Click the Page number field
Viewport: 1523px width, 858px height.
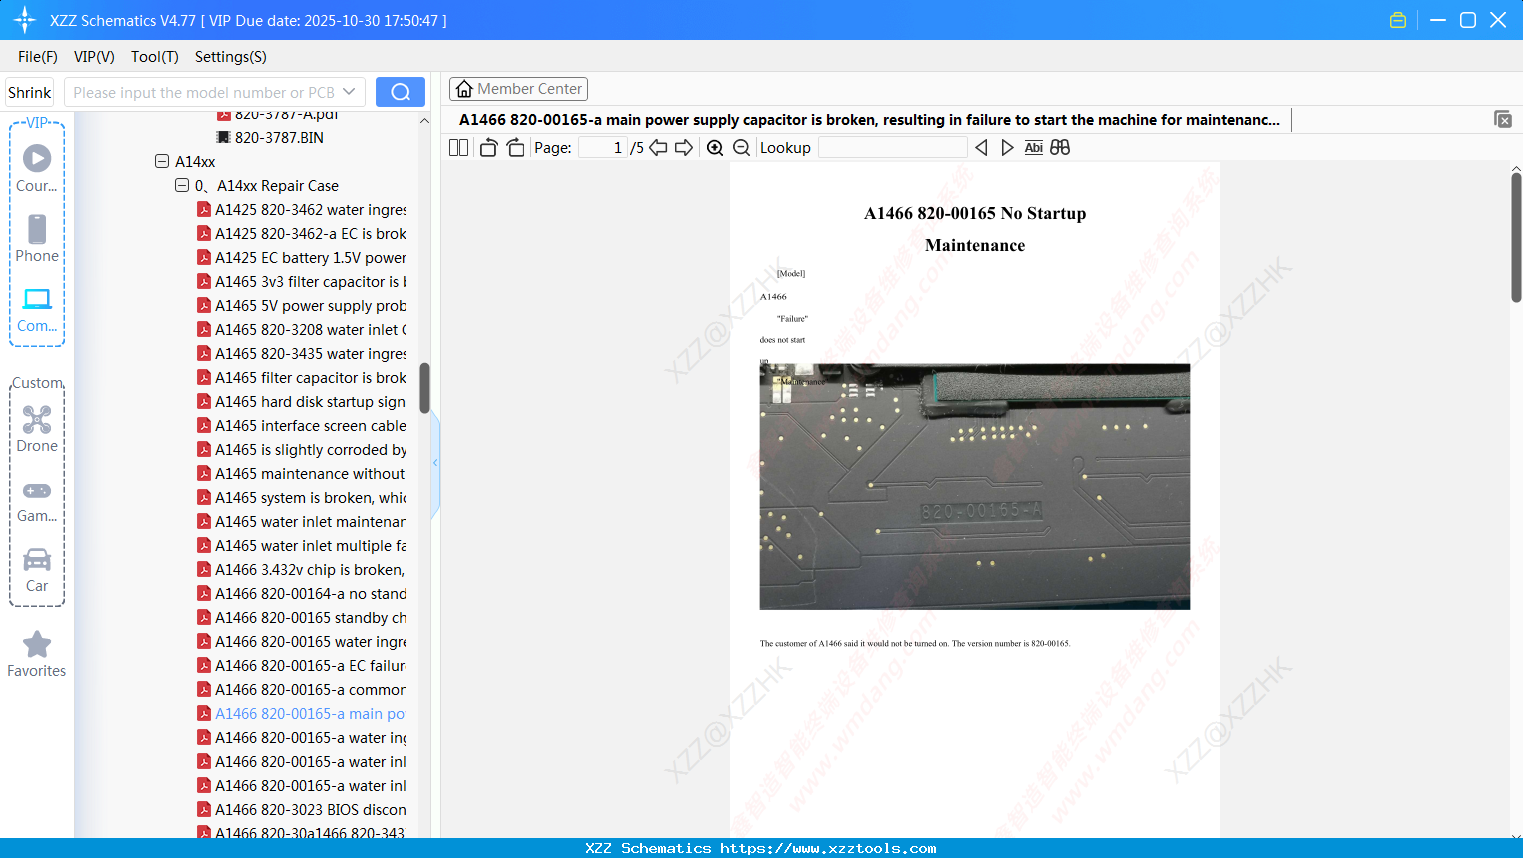coord(603,148)
